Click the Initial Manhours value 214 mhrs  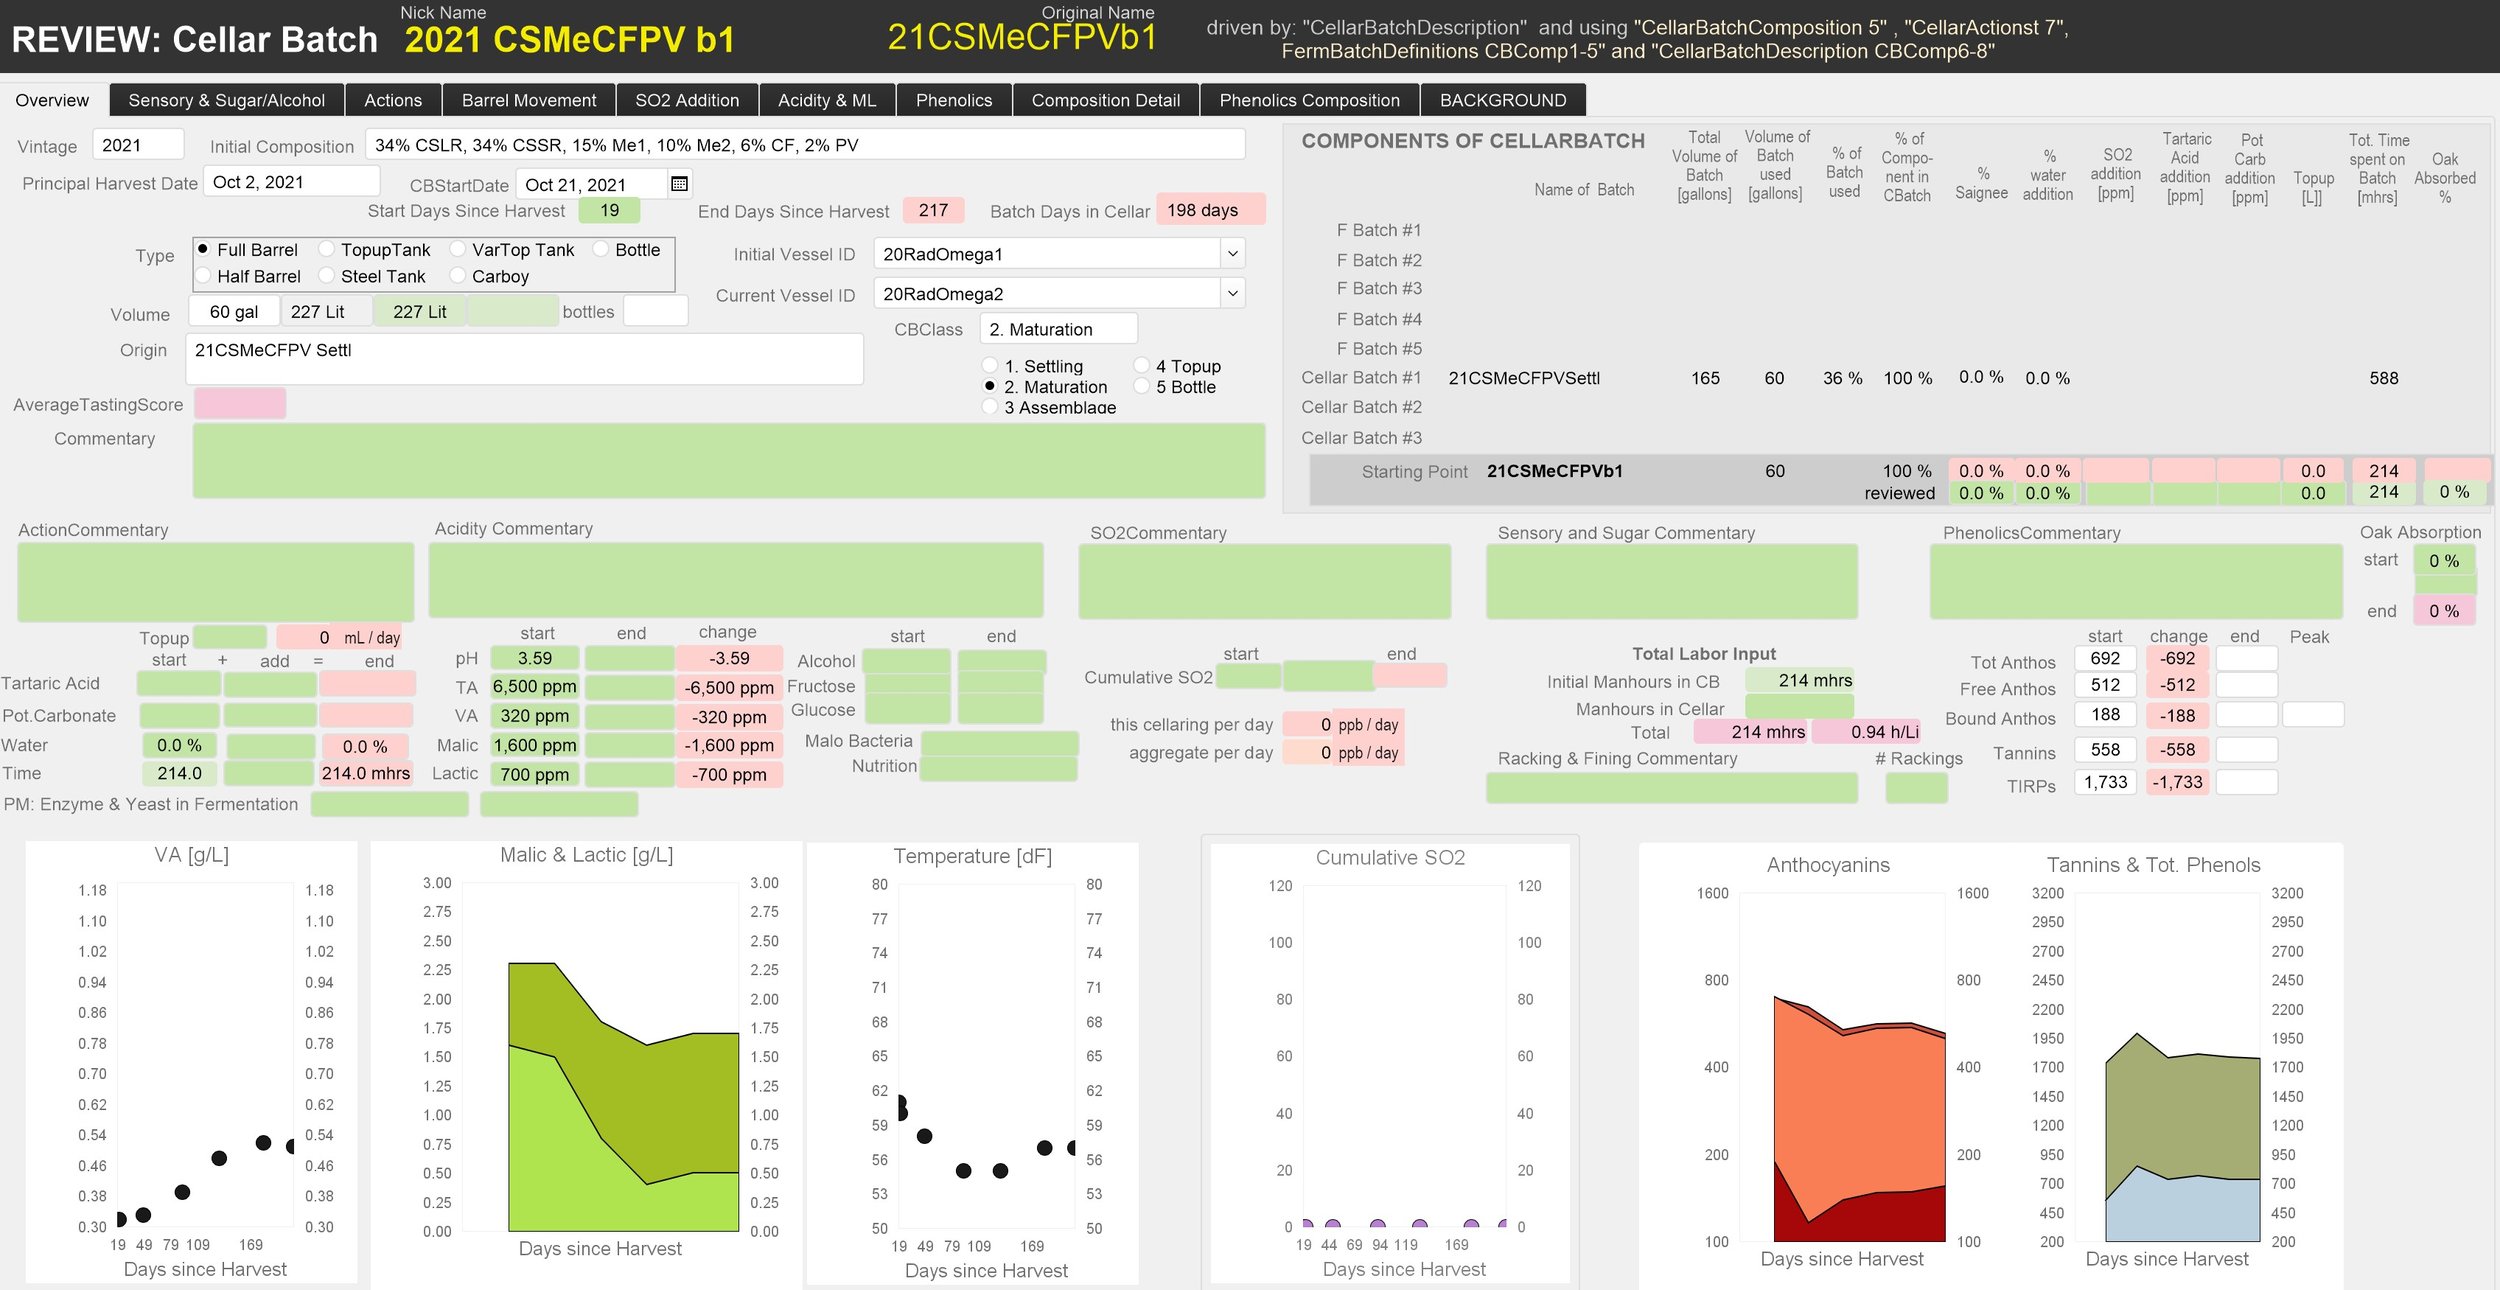1800,680
